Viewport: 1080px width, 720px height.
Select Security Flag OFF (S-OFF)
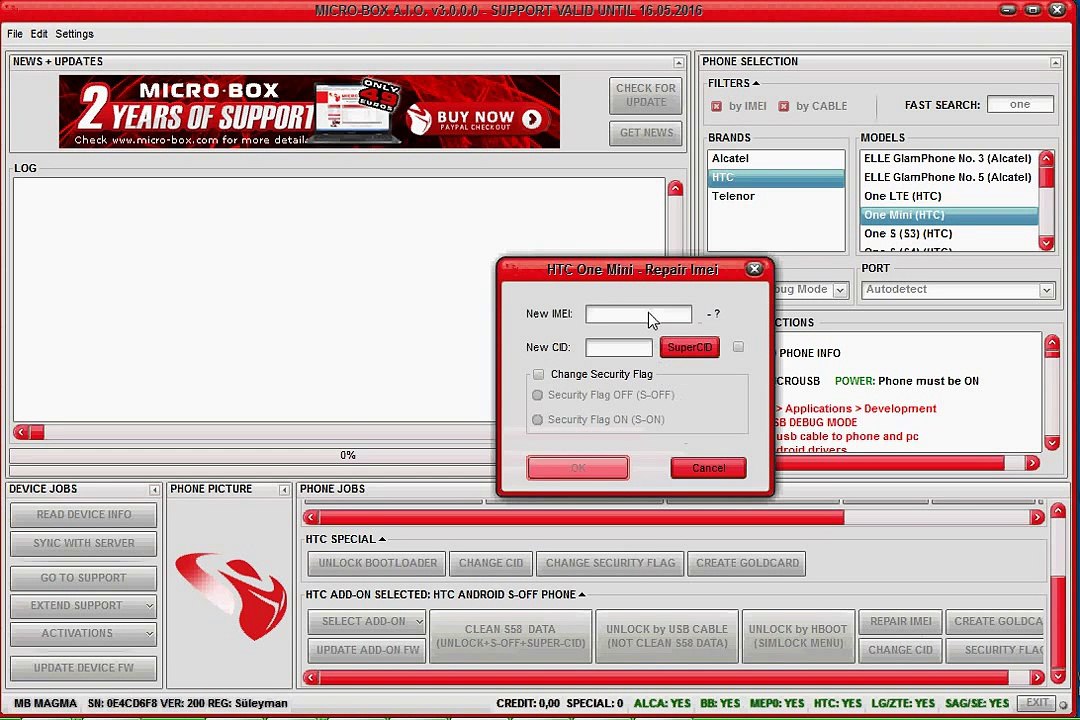tap(537, 395)
